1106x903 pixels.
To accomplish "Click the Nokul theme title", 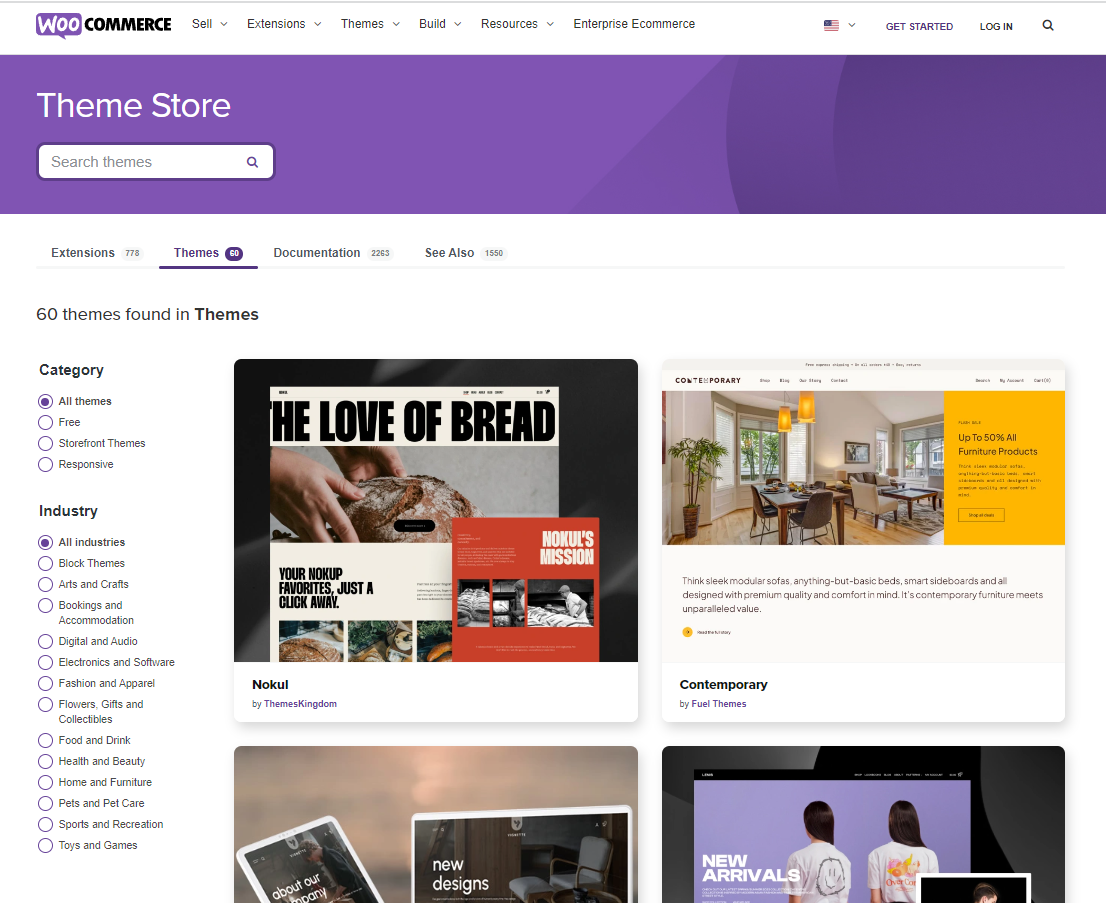I will coord(270,684).
